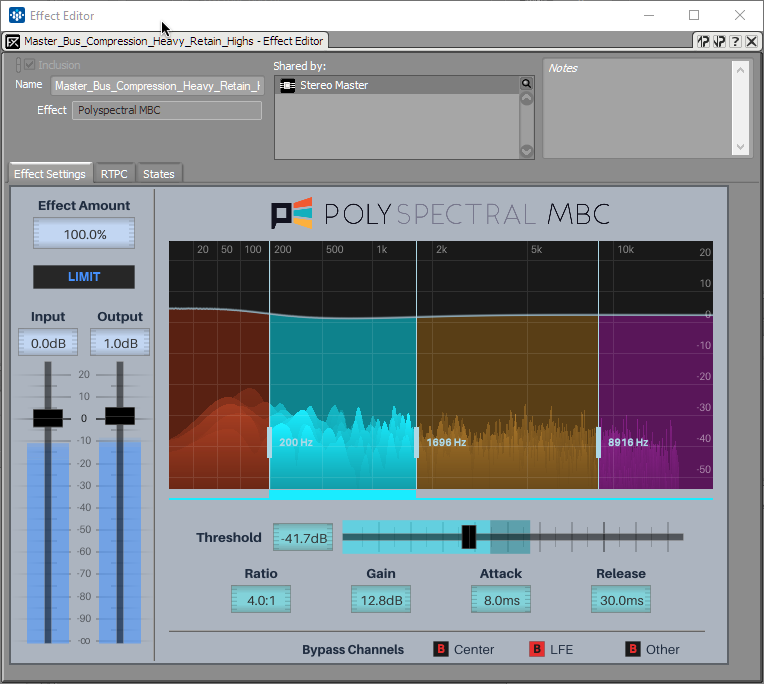764x684 pixels.
Task: Click the Attack 8.0ms value box
Action: click(501, 600)
